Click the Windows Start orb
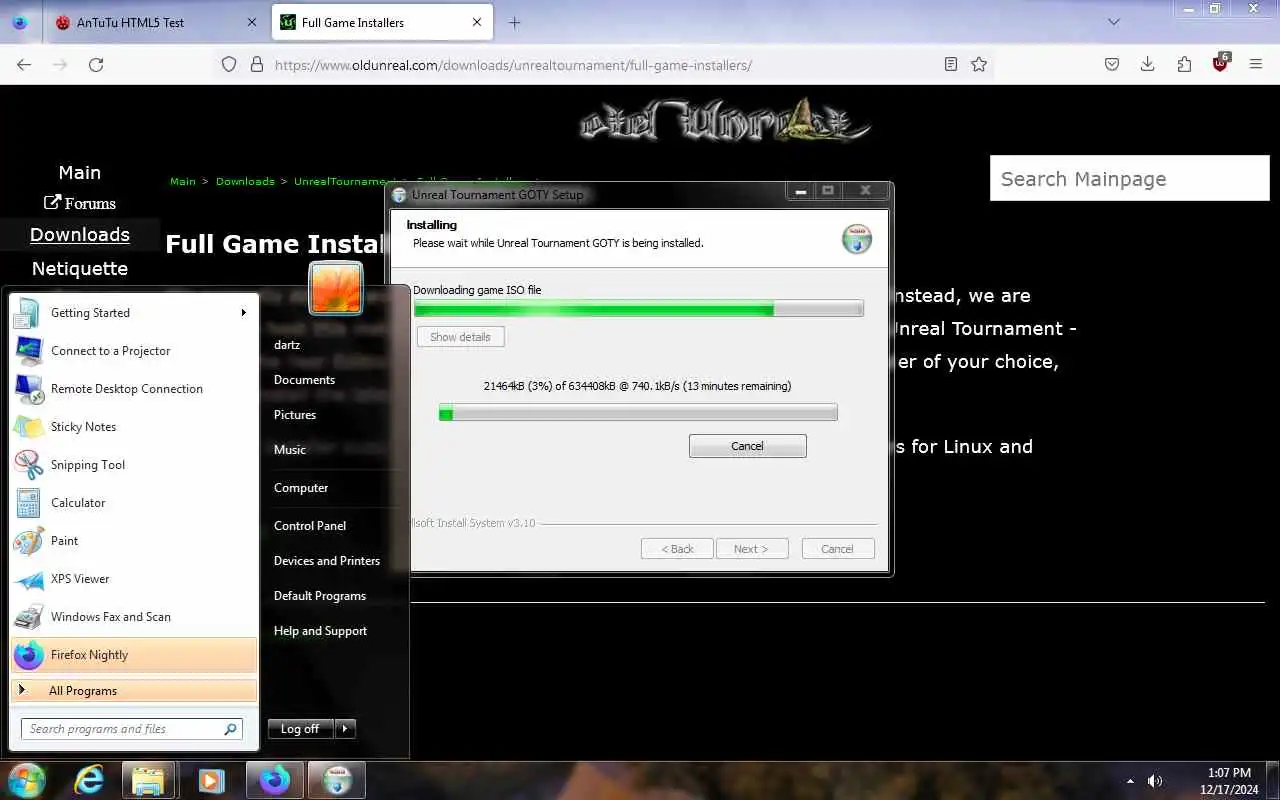Screen dimensions: 1280x800 tap(27, 780)
